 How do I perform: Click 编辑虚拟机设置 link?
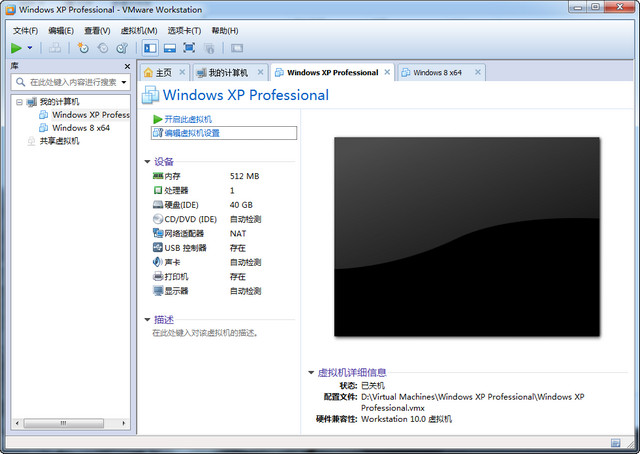tap(192, 132)
